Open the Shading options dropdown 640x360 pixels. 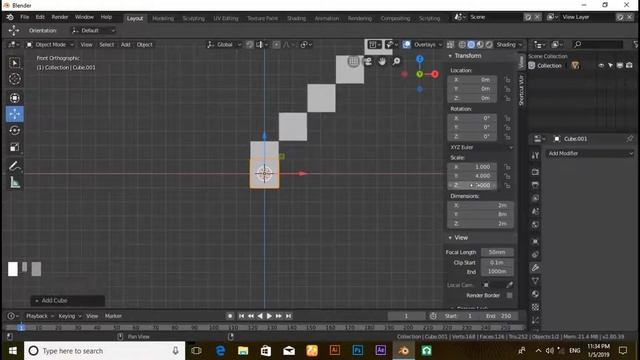(509, 44)
